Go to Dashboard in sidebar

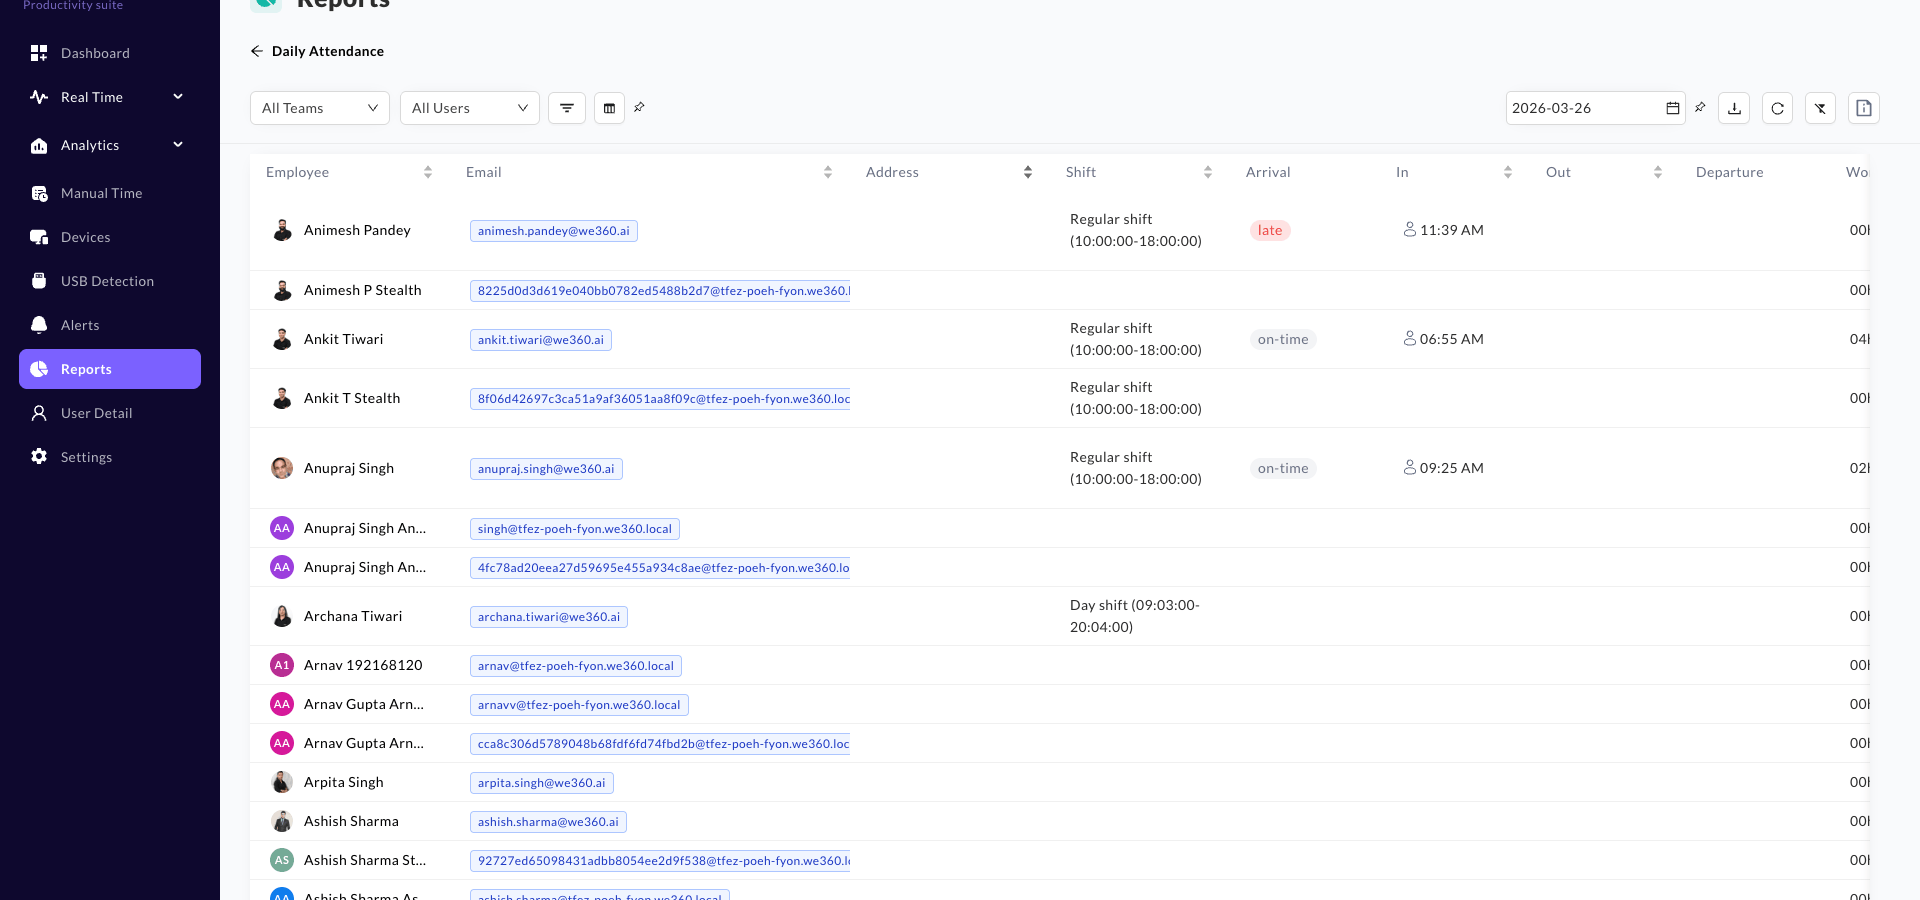[x=110, y=53]
